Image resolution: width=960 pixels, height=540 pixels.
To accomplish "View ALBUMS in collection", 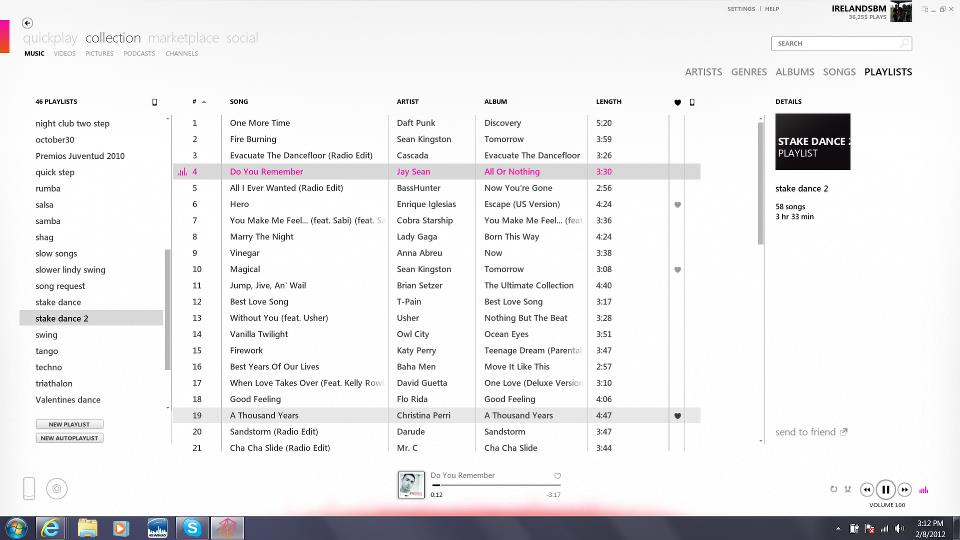I will [795, 72].
